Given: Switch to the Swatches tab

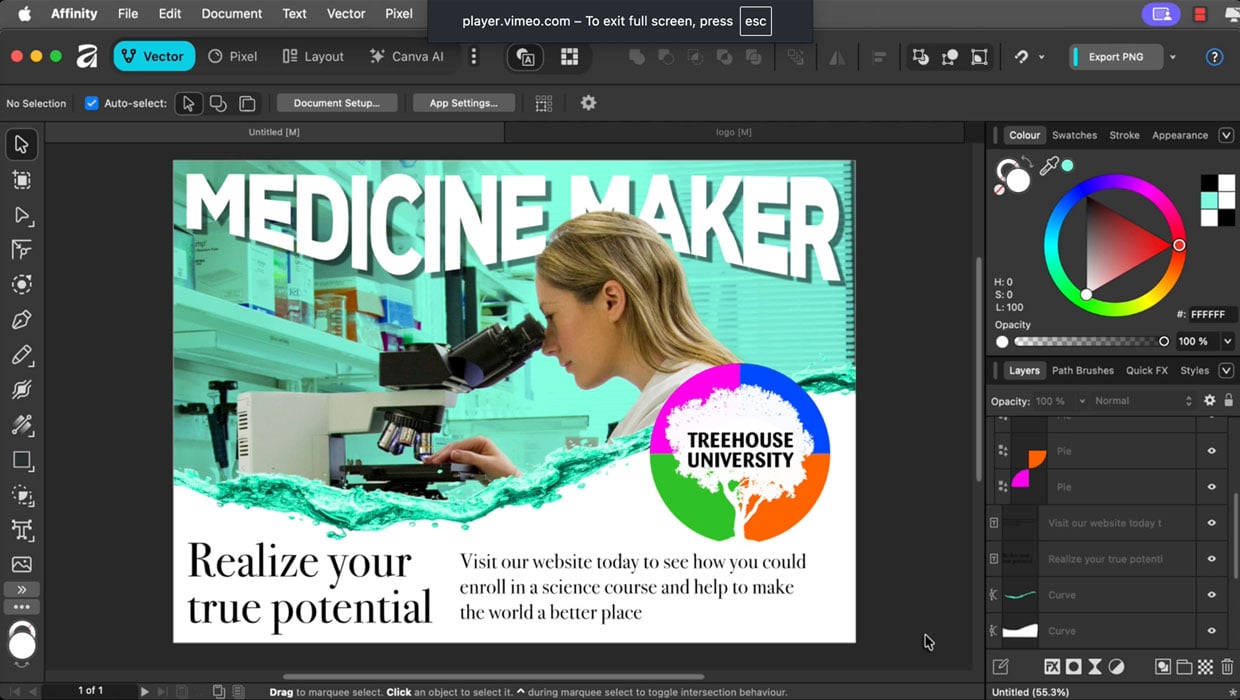Looking at the screenshot, I should pos(1074,135).
